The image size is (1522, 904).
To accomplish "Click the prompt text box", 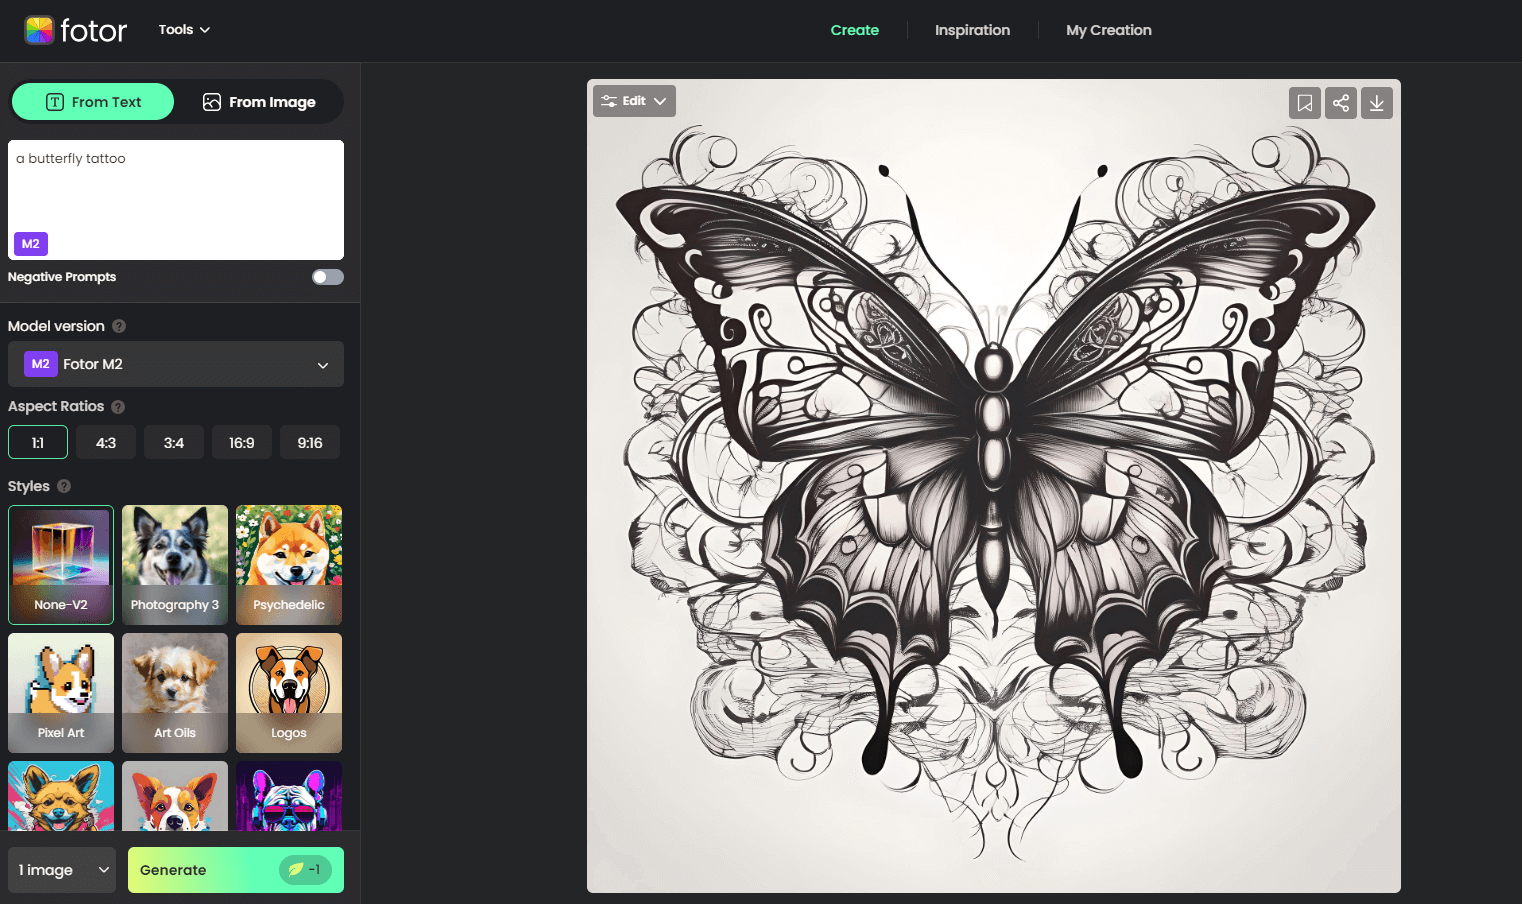I will [x=176, y=200].
